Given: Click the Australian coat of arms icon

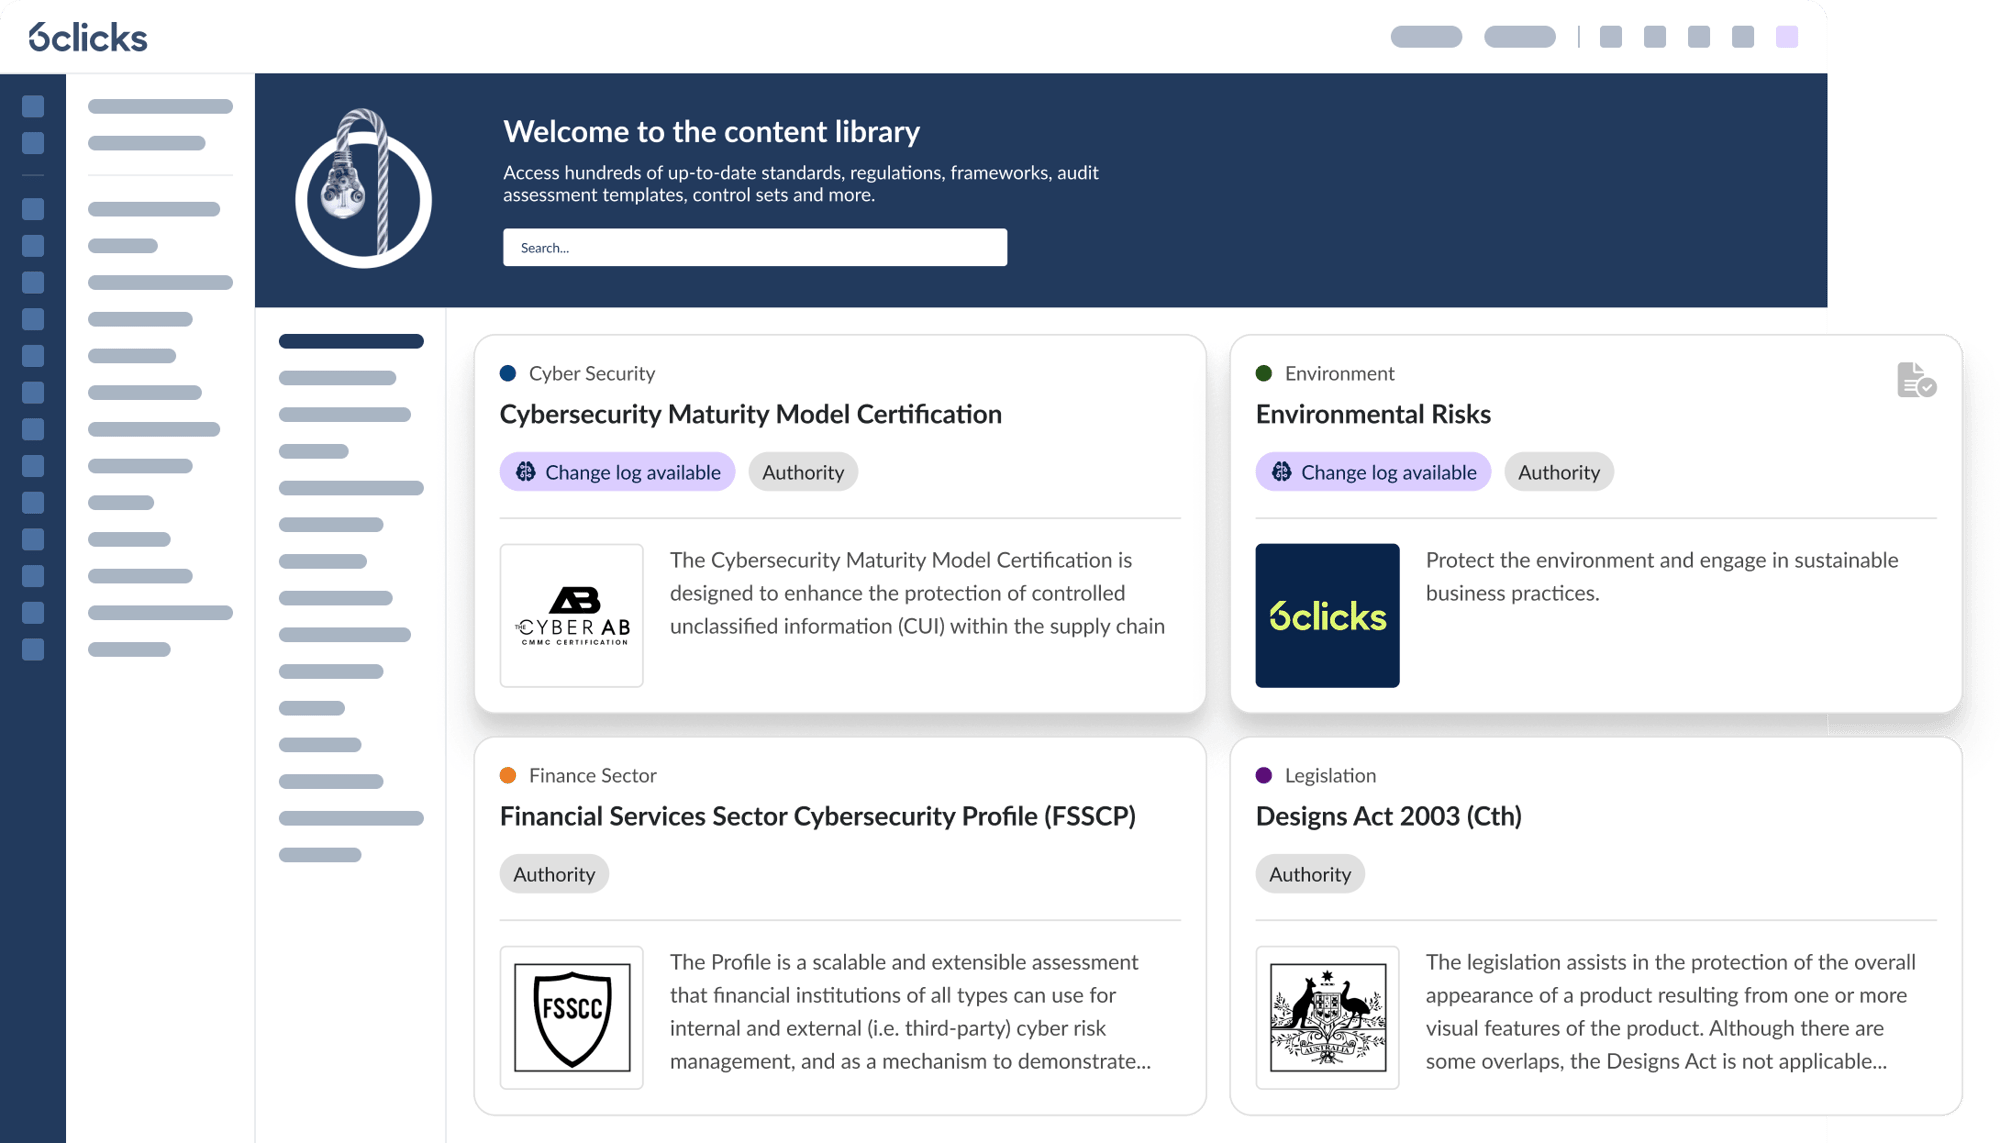Looking at the screenshot, I should [x=1327, y=1017].
